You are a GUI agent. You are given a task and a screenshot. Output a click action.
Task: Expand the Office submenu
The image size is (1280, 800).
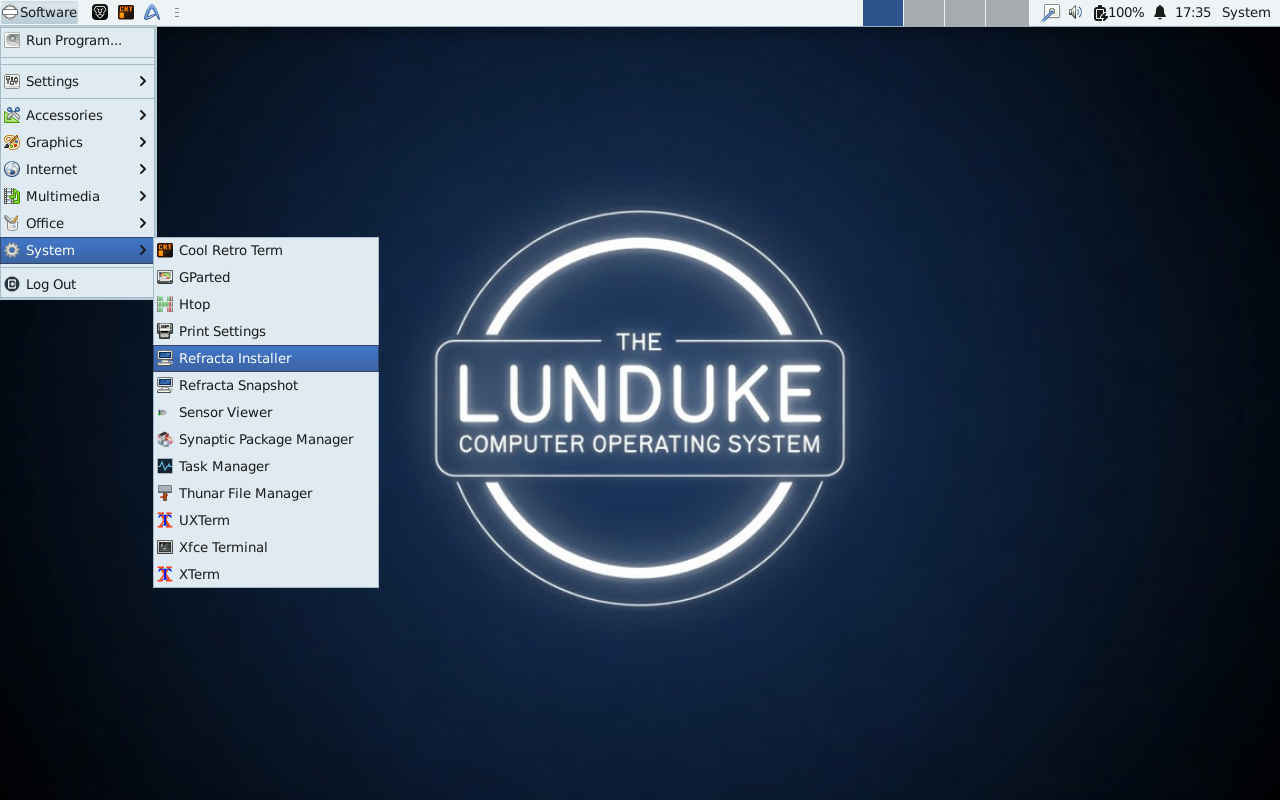point(77,223)
